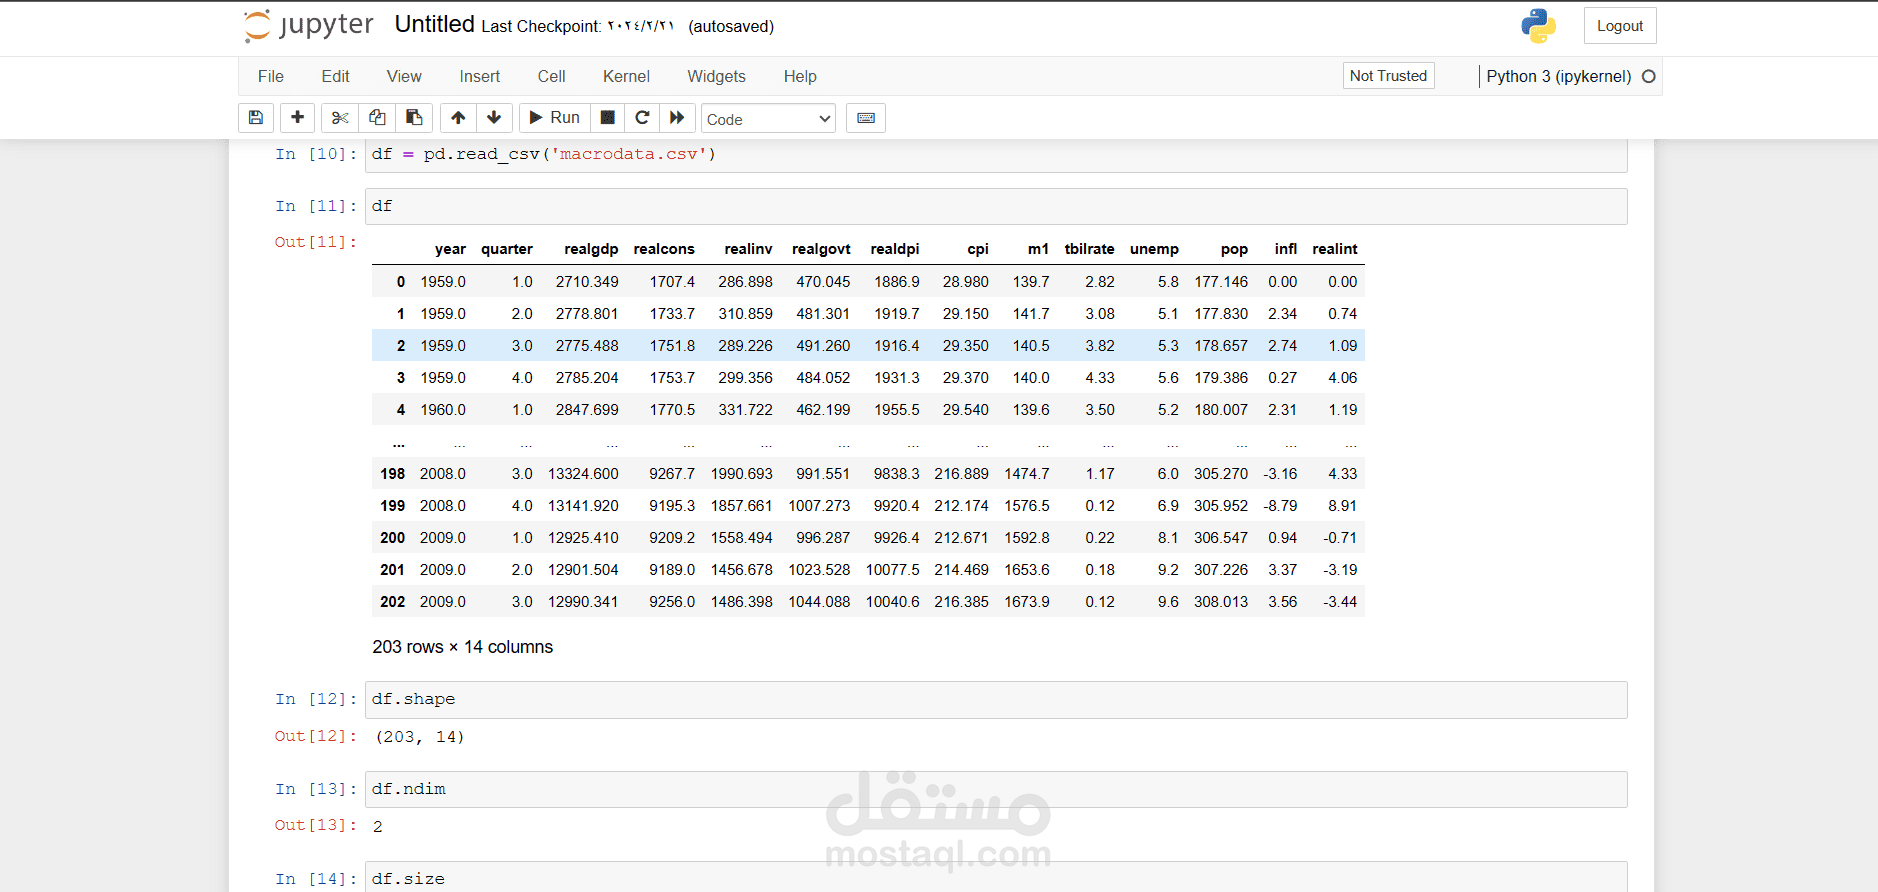Cut selected cells with scissors icon

click(340, 118)
